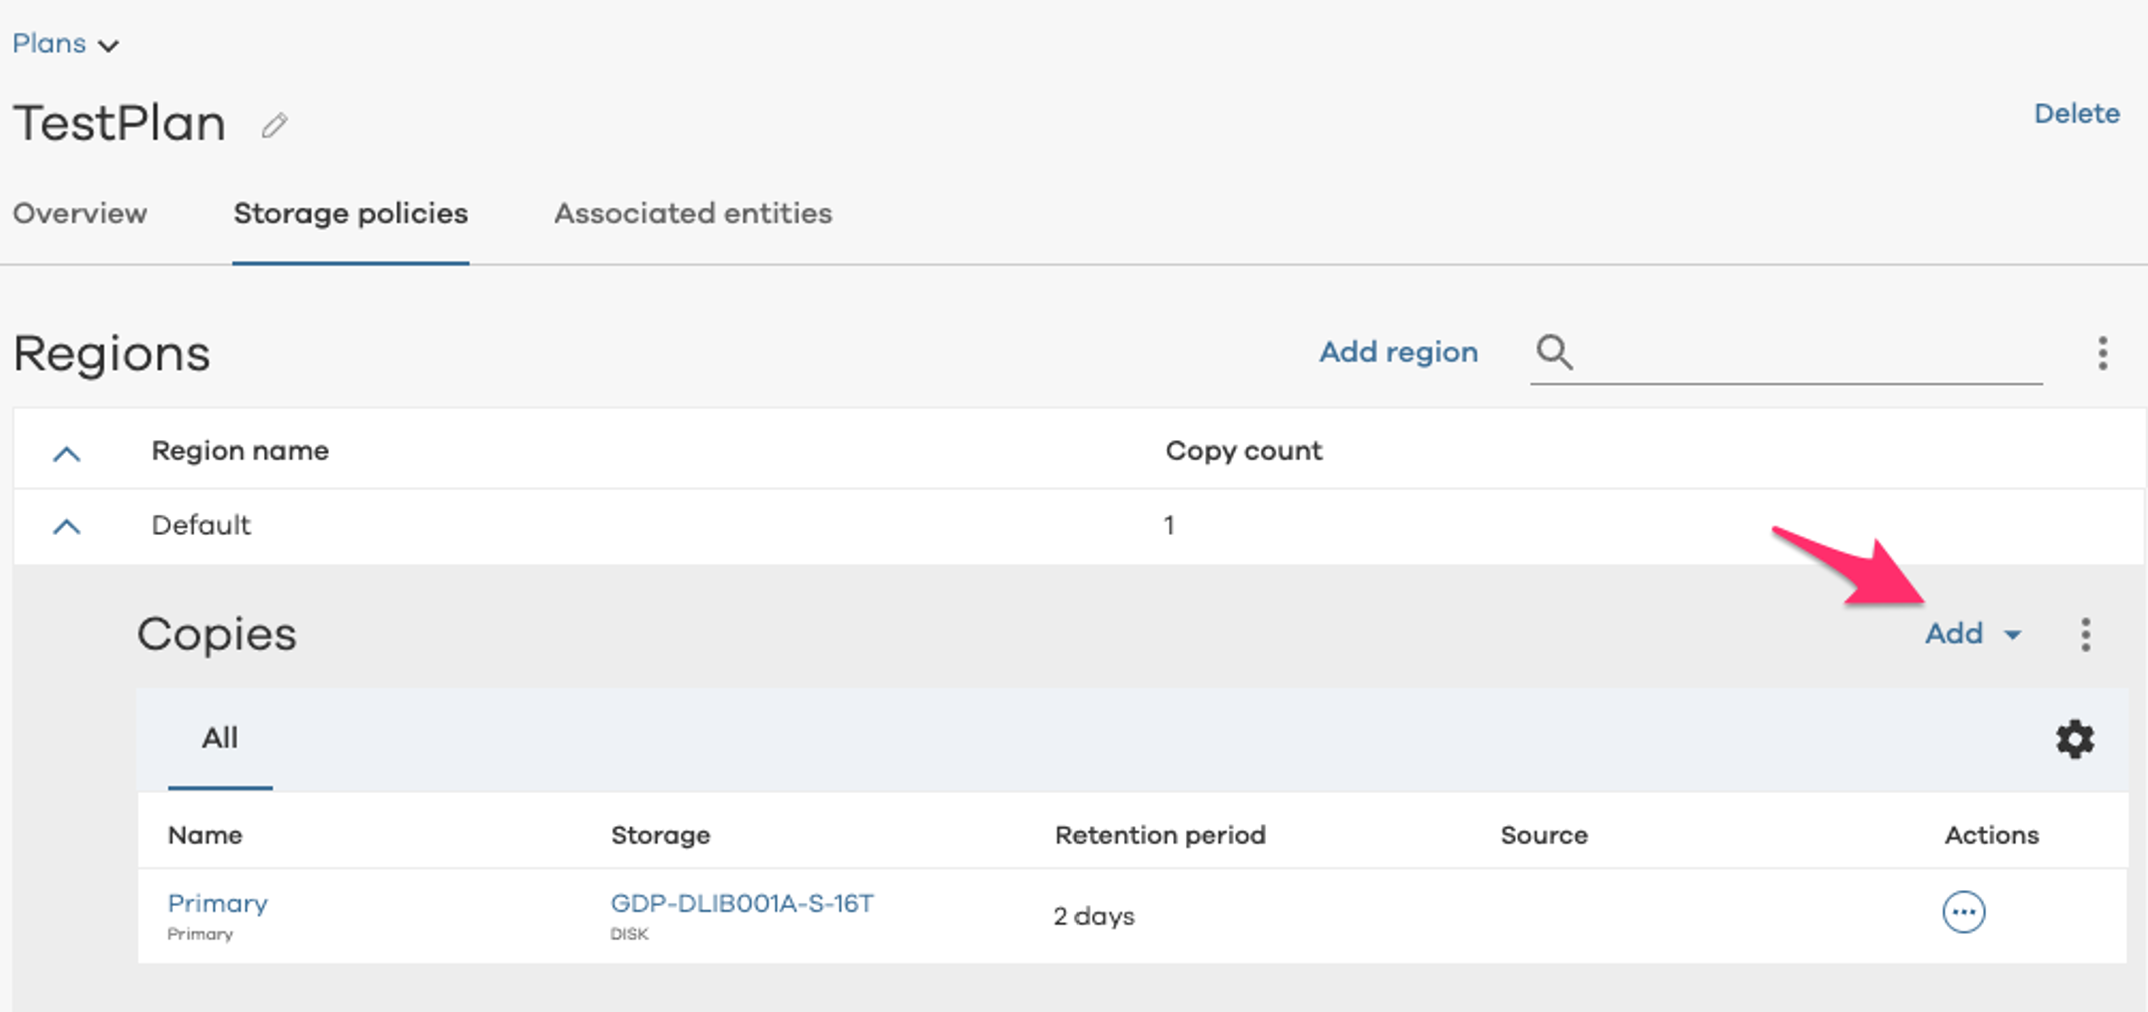
Task: Open the Primary copy link
Action: 217,904
